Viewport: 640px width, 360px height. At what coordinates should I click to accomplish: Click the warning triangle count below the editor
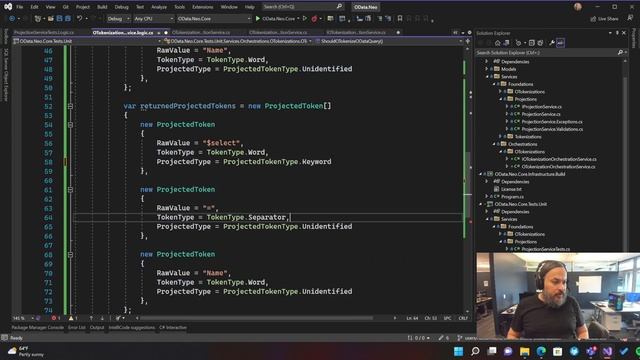(71, 318)
